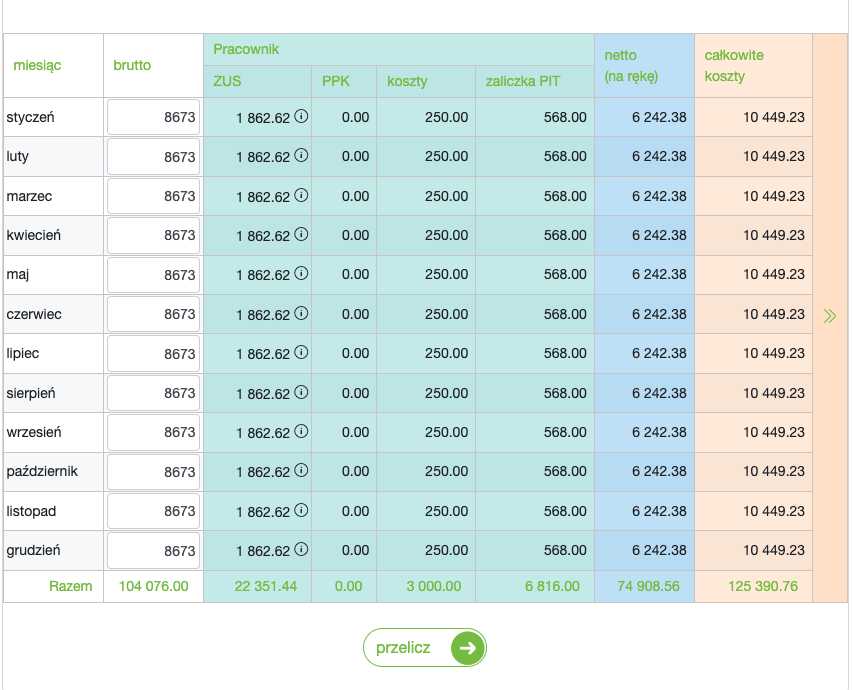Open ZUS info icon for czerwiec
854x690 pixels.
(301, 313)
